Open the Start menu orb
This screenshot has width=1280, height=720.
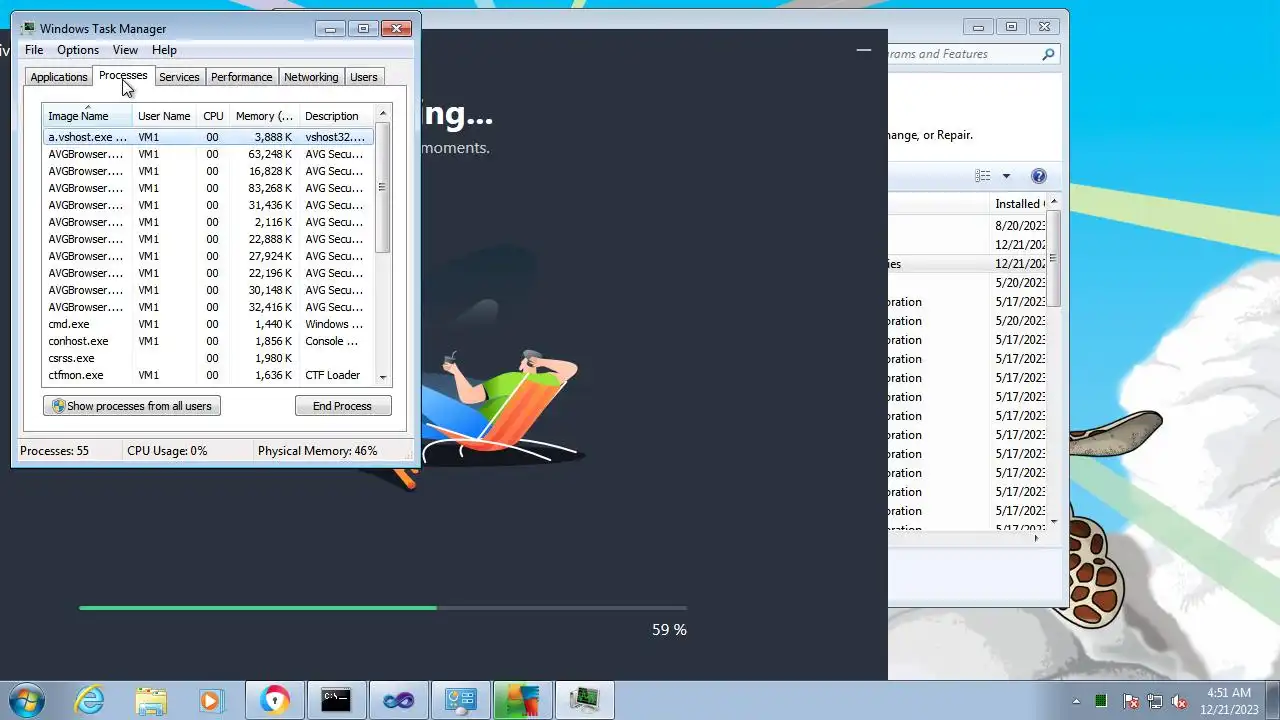(x=26, y=700)
